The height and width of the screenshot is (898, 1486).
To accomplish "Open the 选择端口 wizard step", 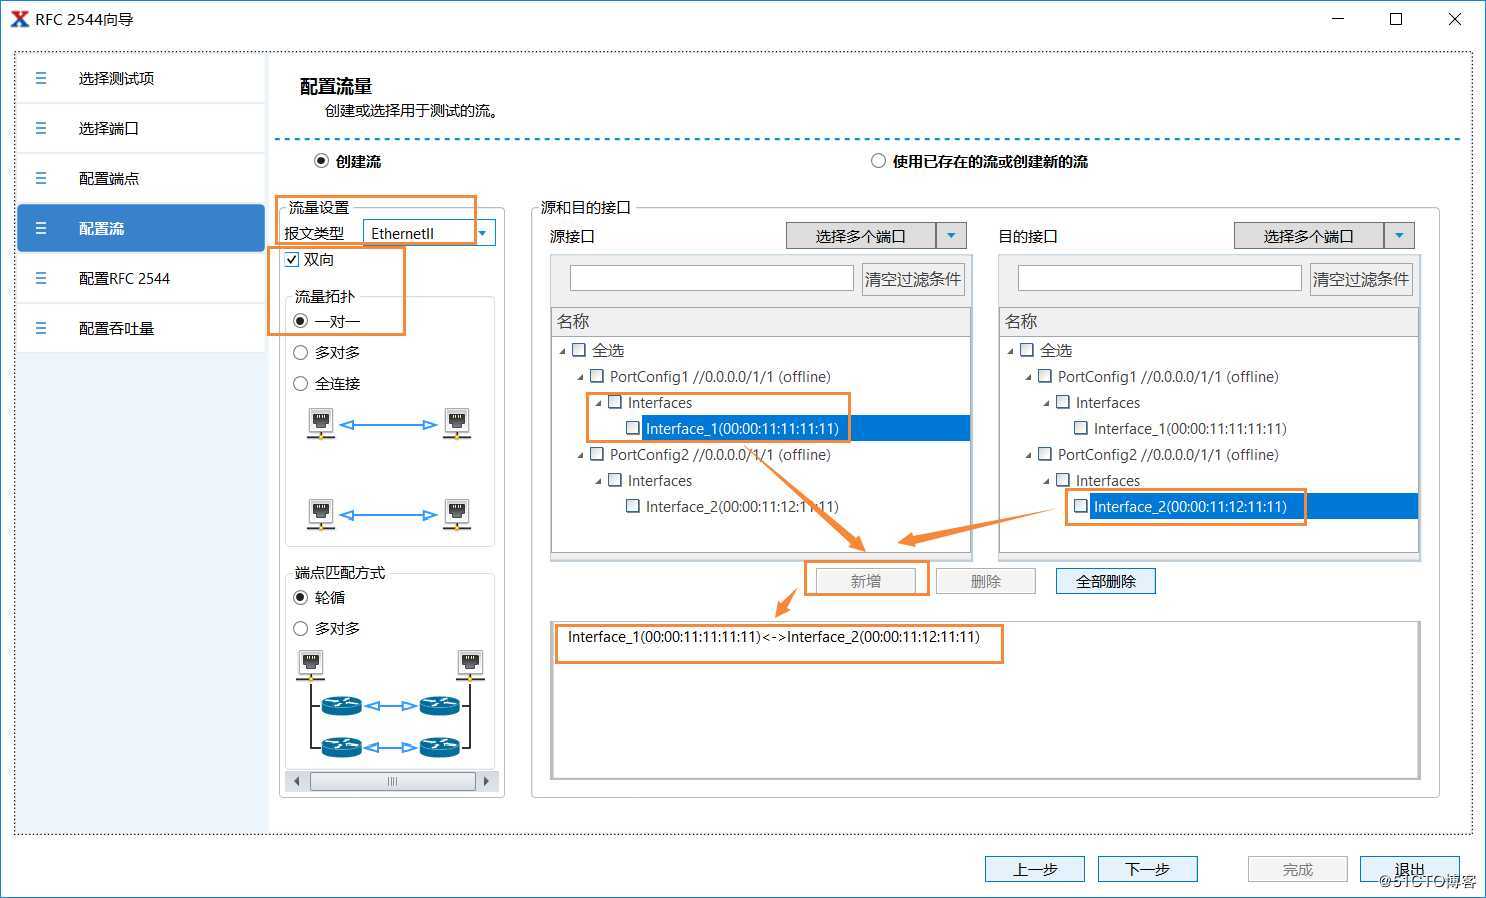I will (141, 128).
